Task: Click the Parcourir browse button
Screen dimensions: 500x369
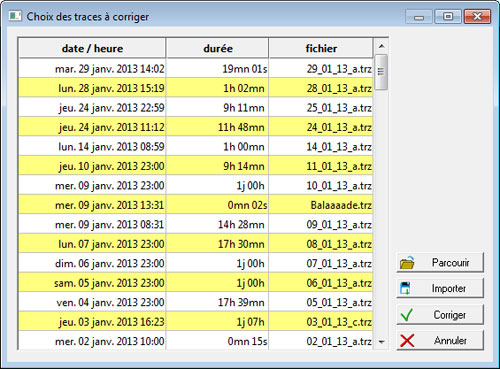Action: (x=440, y=263)
